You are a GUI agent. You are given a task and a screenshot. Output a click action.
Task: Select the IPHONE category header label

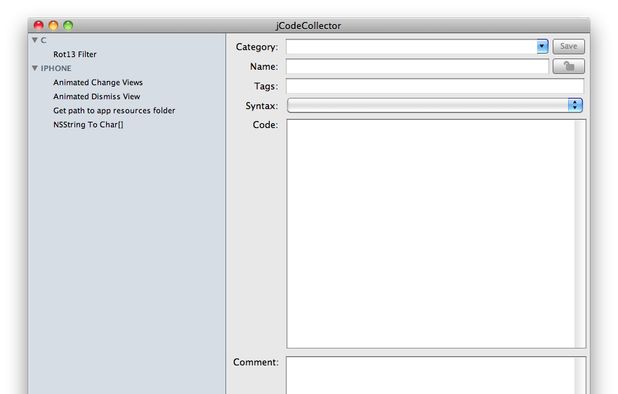(56, 69)
